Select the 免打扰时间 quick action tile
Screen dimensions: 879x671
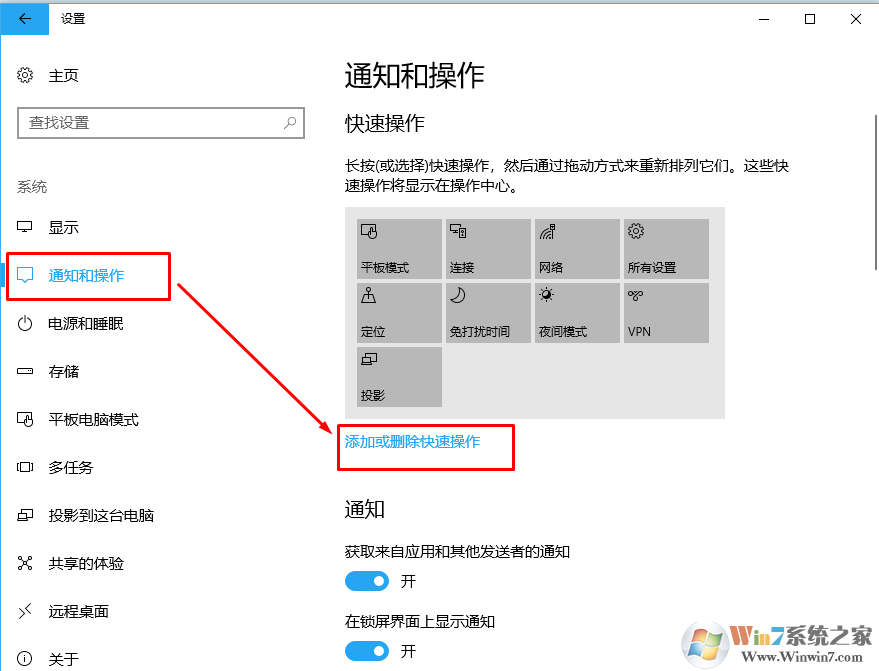click(487, 312)
